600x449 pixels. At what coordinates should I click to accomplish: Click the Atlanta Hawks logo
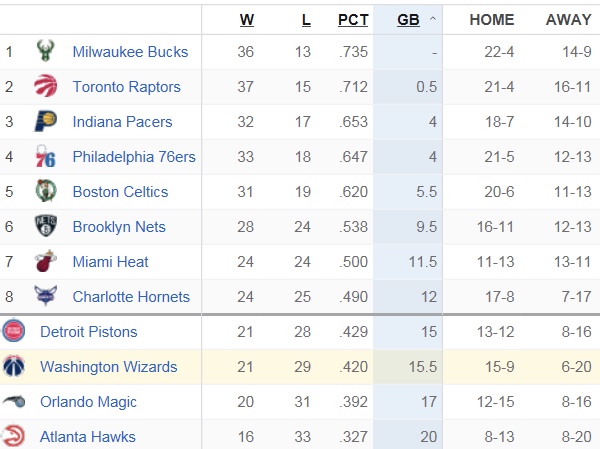coord(14,437)
